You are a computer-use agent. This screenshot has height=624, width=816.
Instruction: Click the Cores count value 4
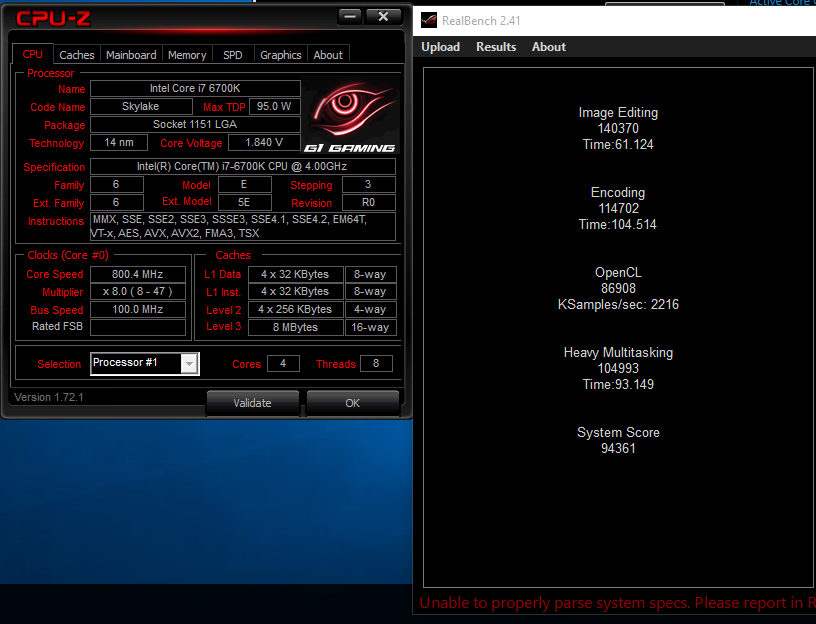(x=283, y=364)
